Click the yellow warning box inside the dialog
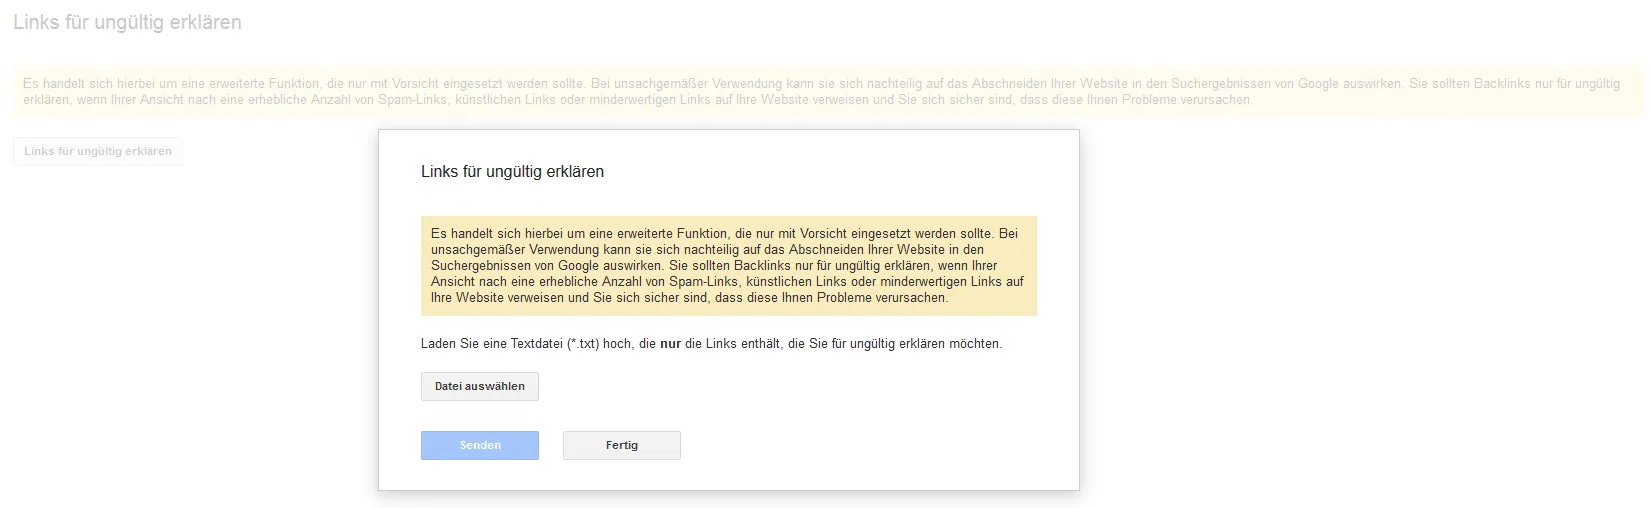This screenshot has width=1651, height=508. click(728, 265)
